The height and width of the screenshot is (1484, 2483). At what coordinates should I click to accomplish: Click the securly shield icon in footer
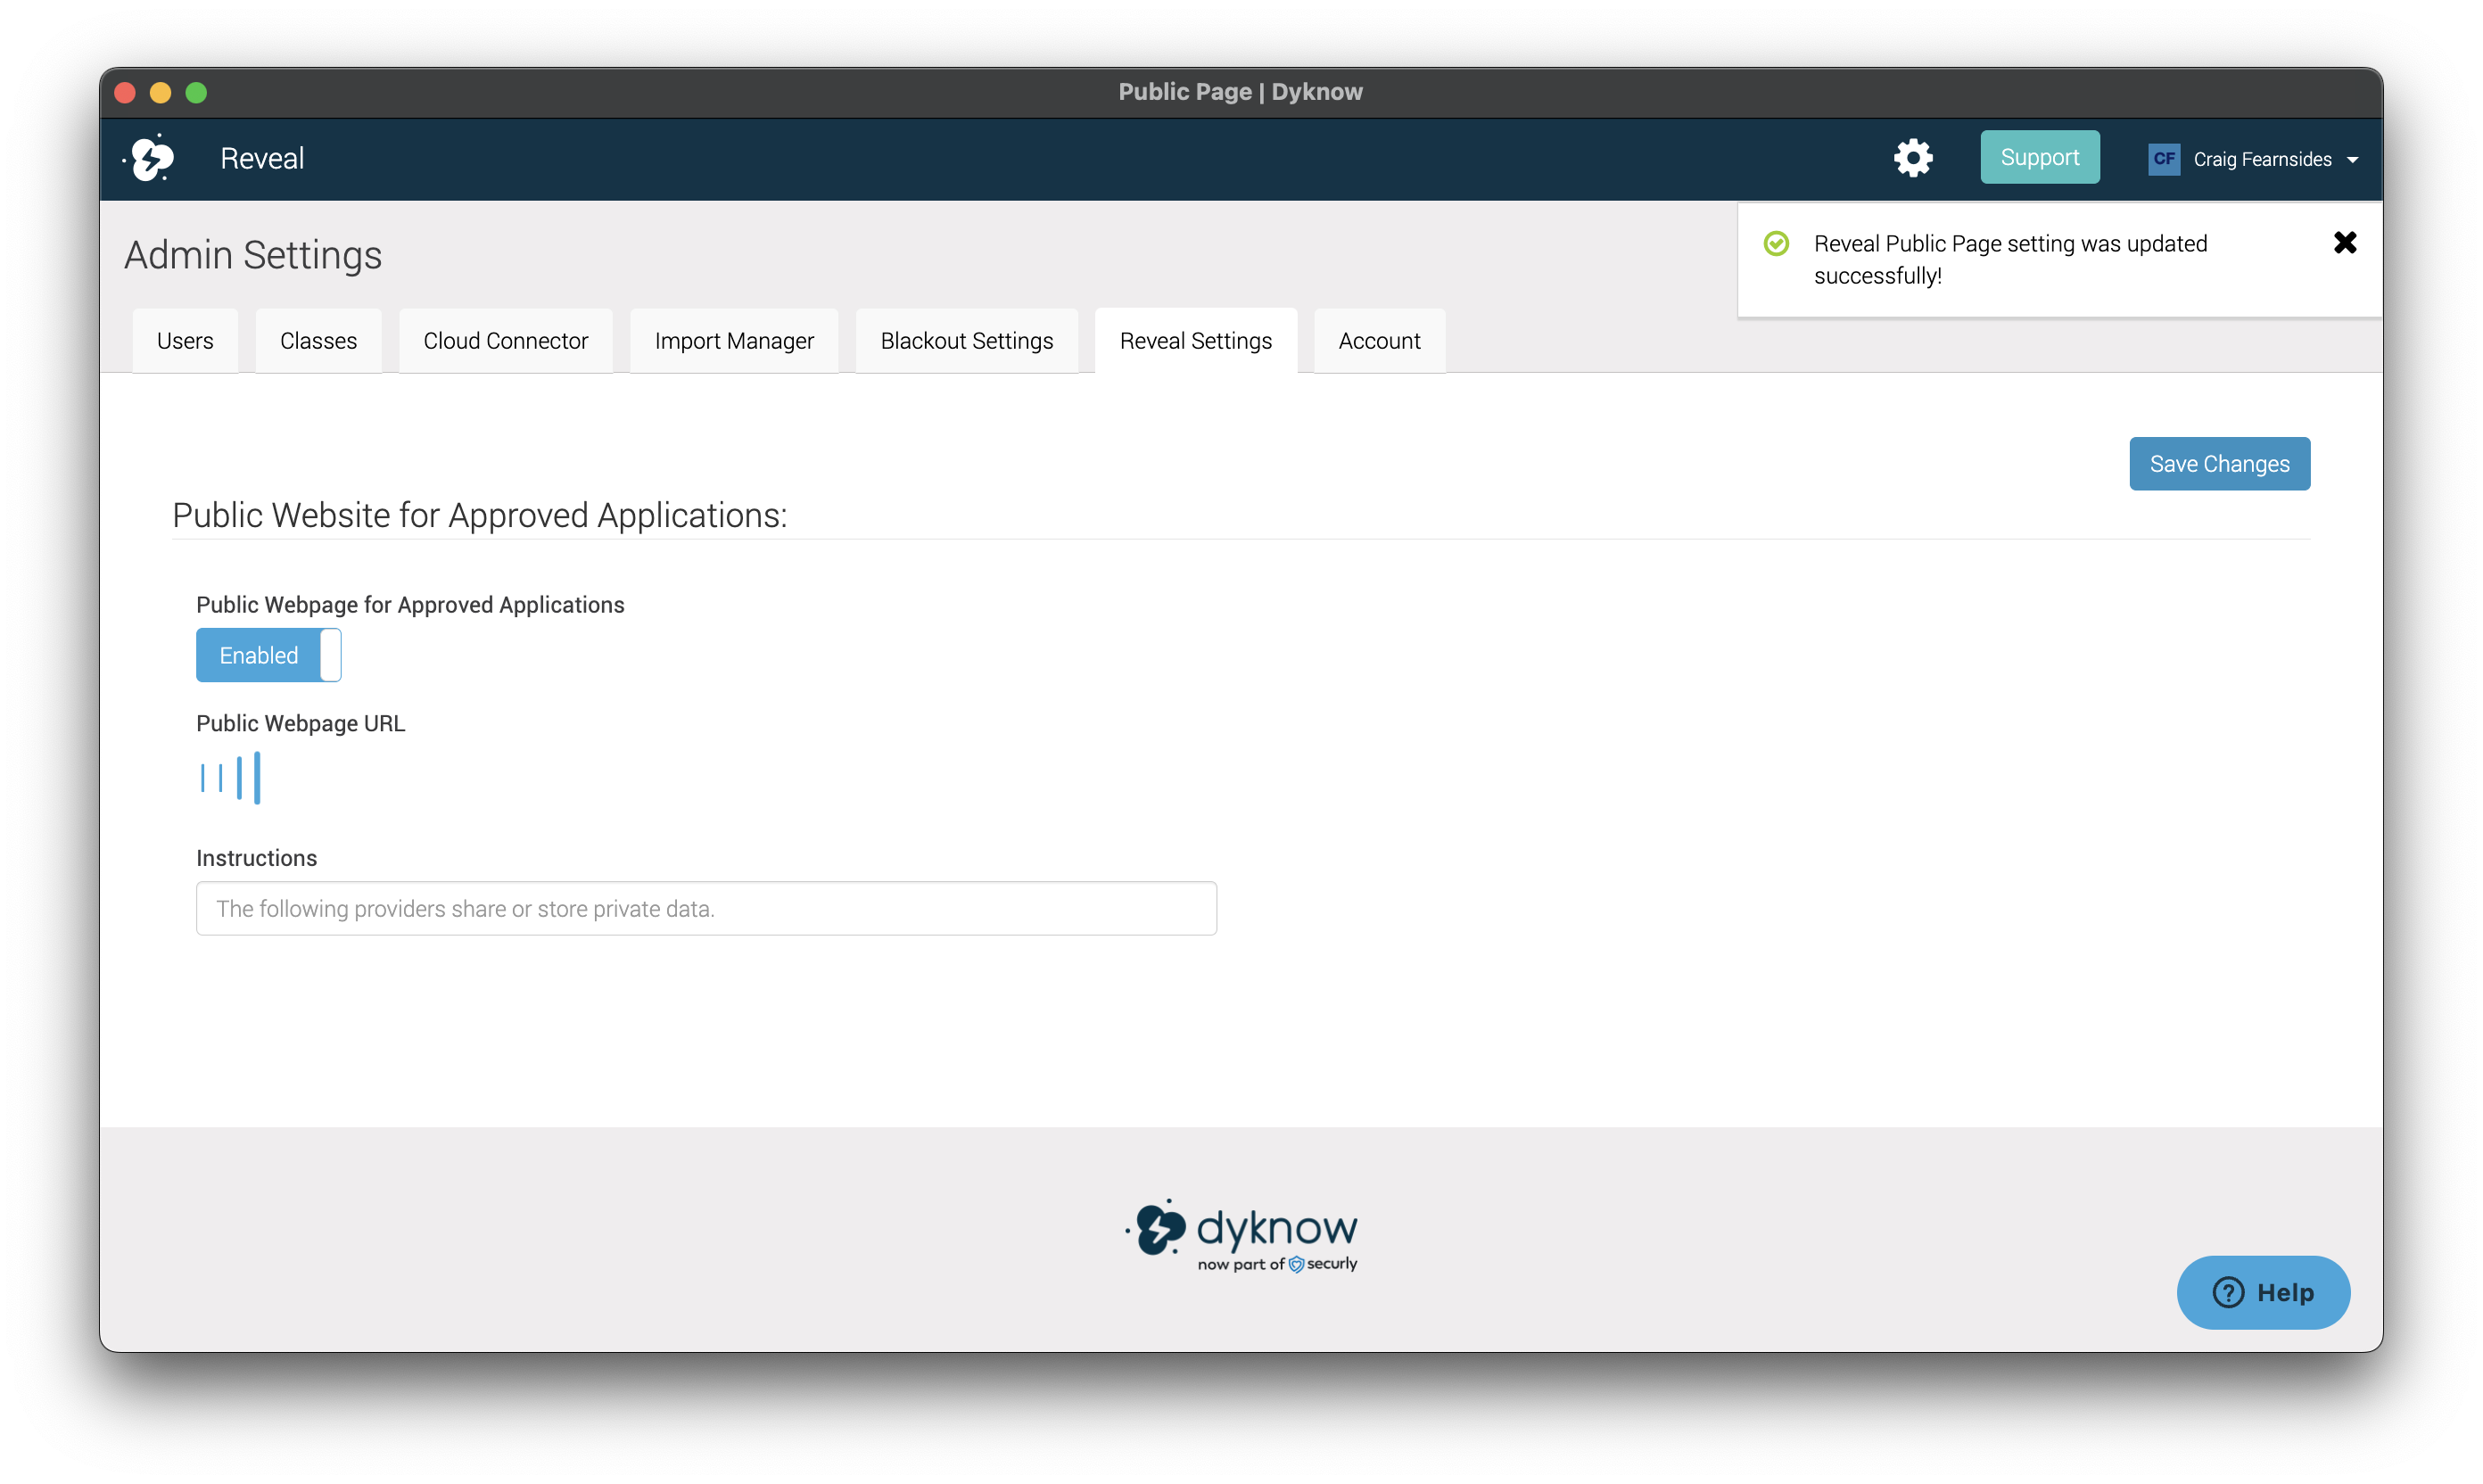(1296, 1264)
